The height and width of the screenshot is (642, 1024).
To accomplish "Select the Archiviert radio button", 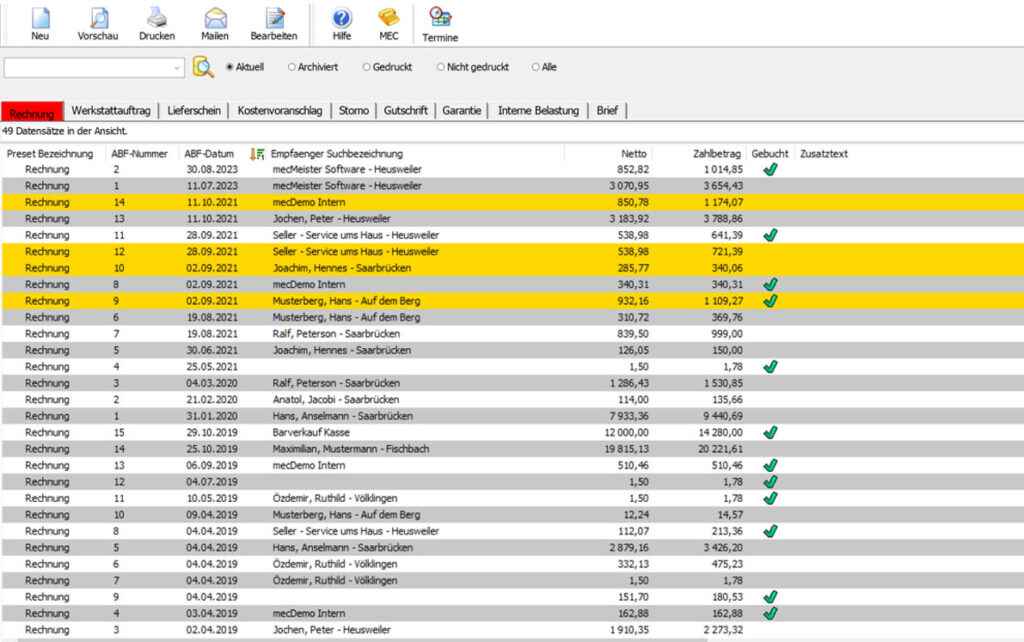I will (292, 67).
